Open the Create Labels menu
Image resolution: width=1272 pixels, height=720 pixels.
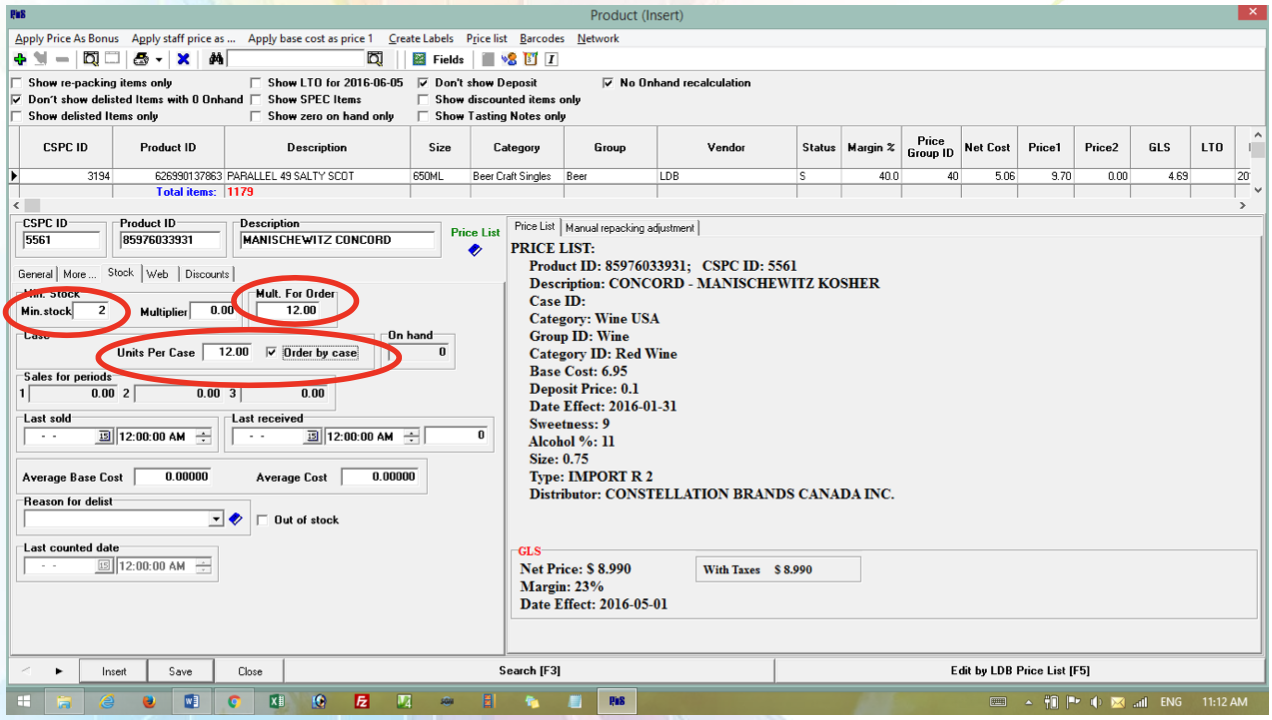coord(421,38)
